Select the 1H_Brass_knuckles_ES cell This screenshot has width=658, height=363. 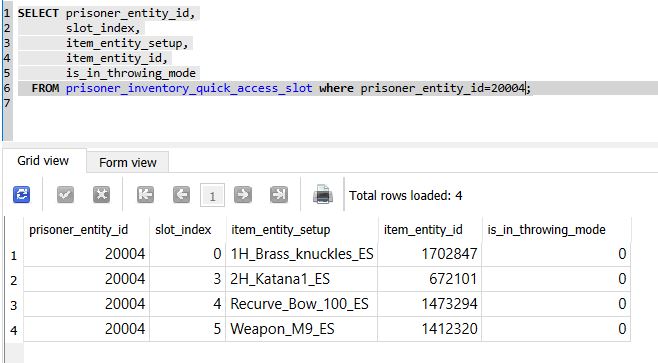tap(302, 254)
